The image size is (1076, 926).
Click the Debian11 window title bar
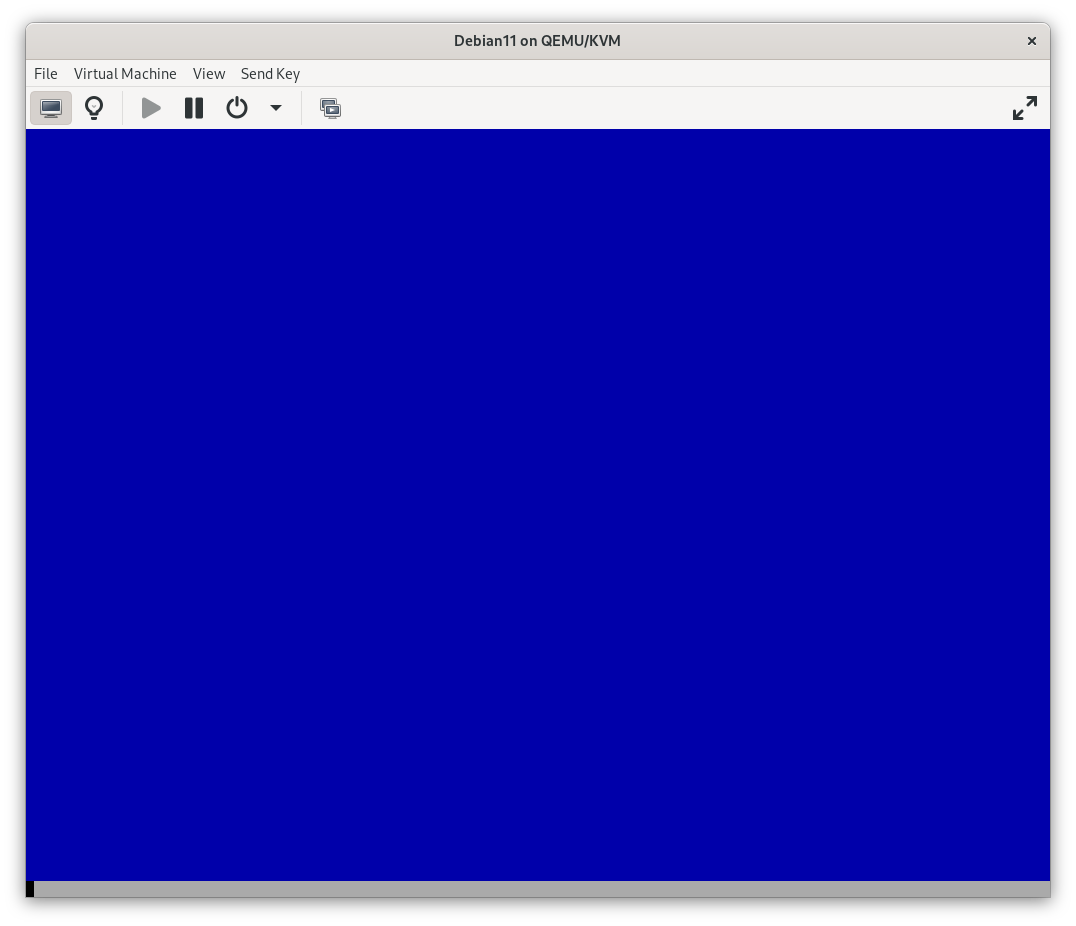[x=538, y=41]
